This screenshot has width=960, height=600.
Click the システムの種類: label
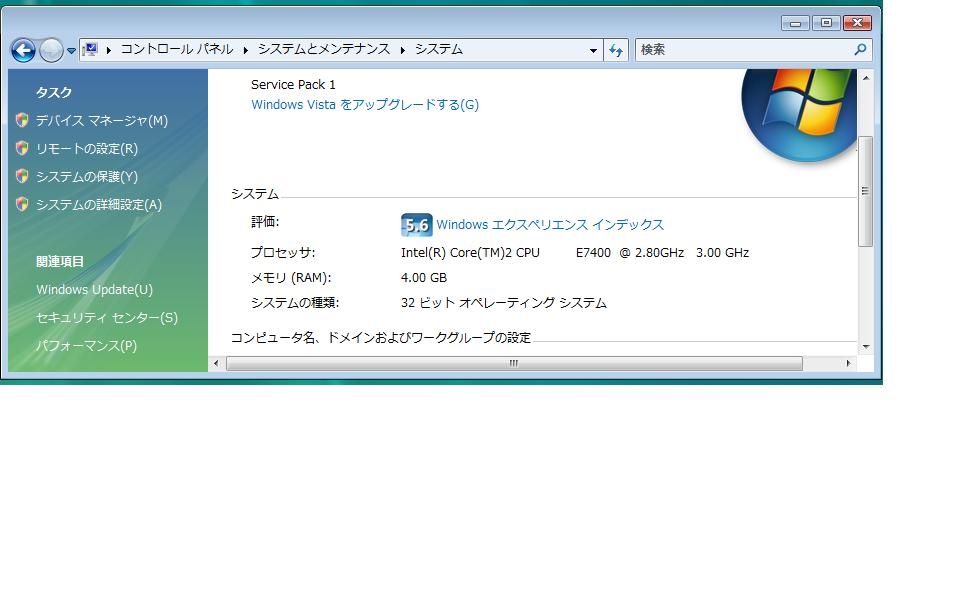tap(295, 302)
